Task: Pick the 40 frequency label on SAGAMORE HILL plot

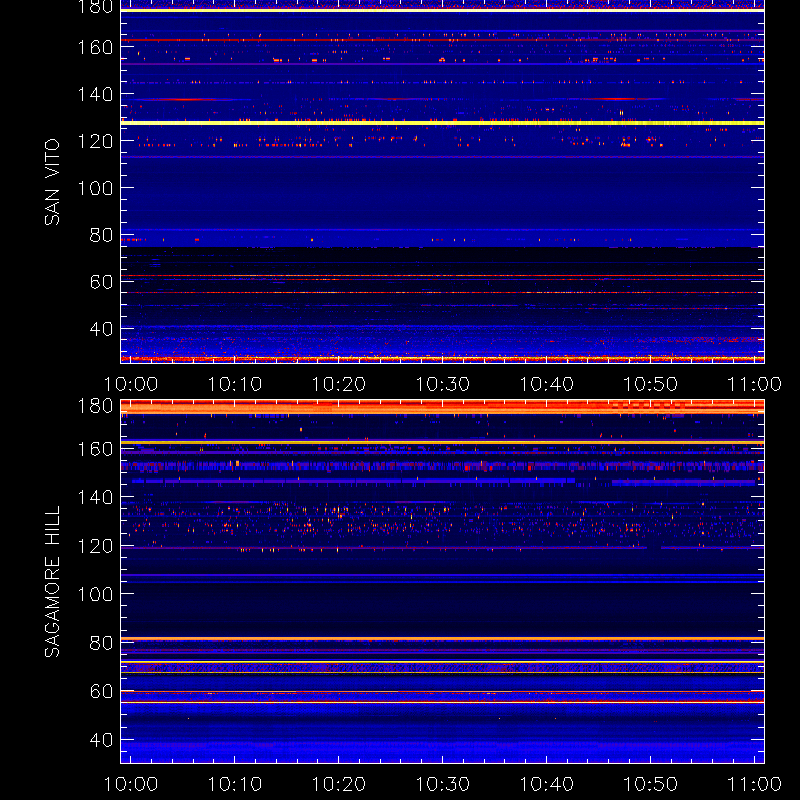Action: coord(101,740)
